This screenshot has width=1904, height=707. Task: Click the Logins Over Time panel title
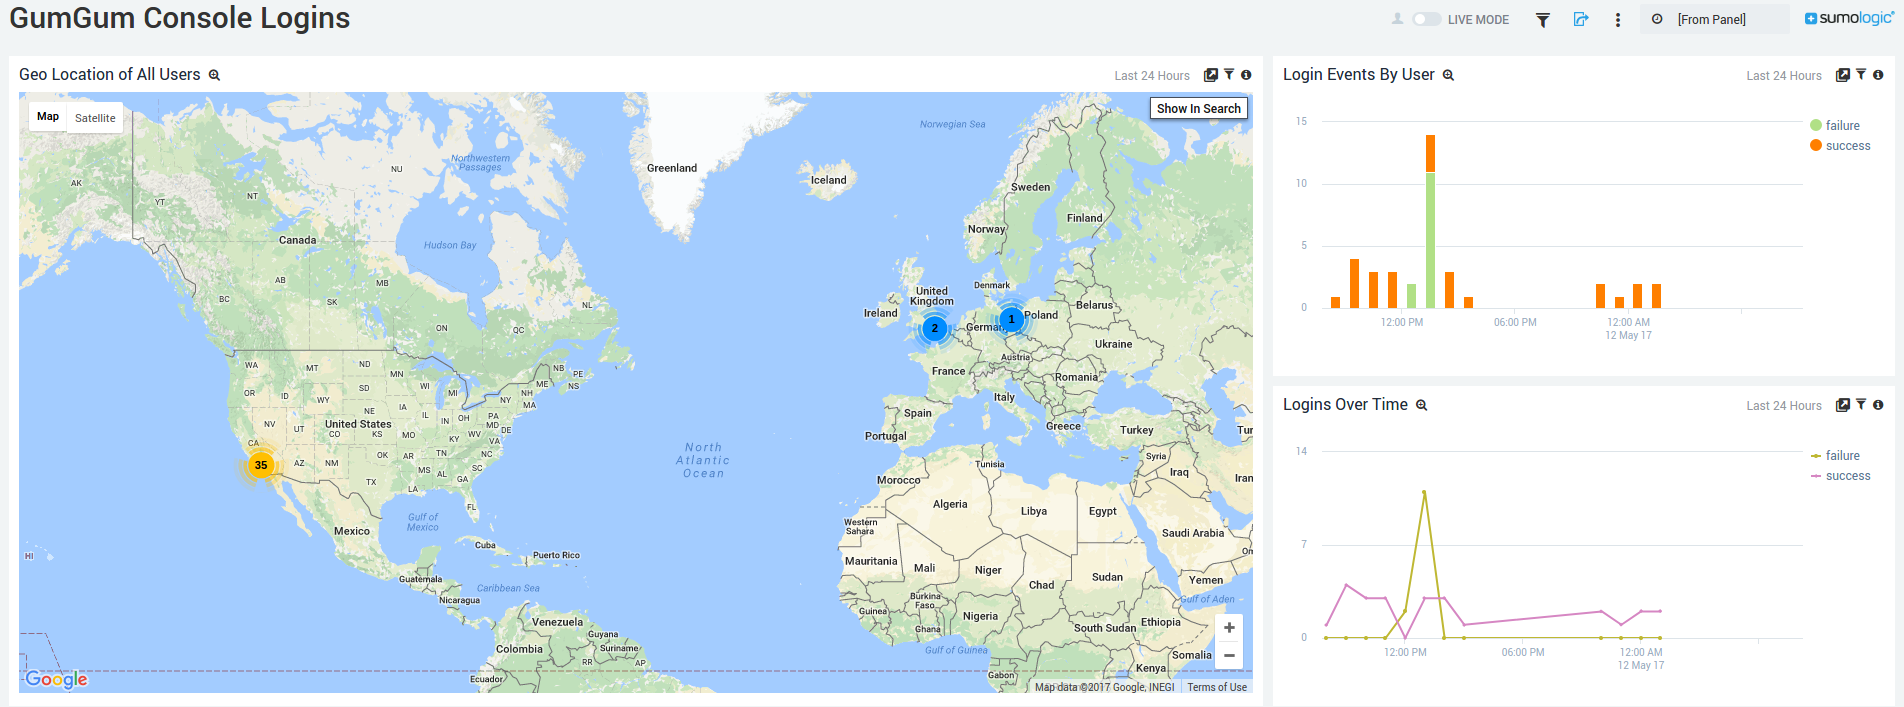coord(1345,405)
